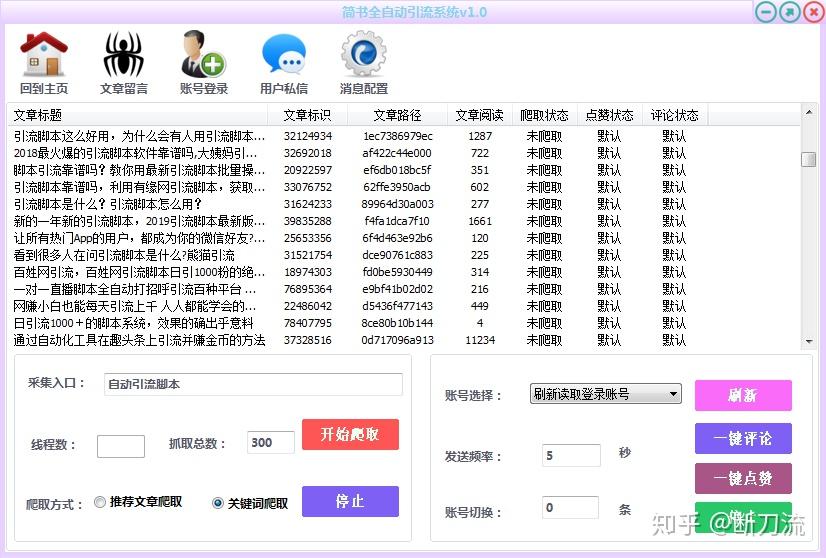The width and height of the screenshot is (826, 558).
Task: Click 未爬取 status in row 32692018
Action: point(544,153)
